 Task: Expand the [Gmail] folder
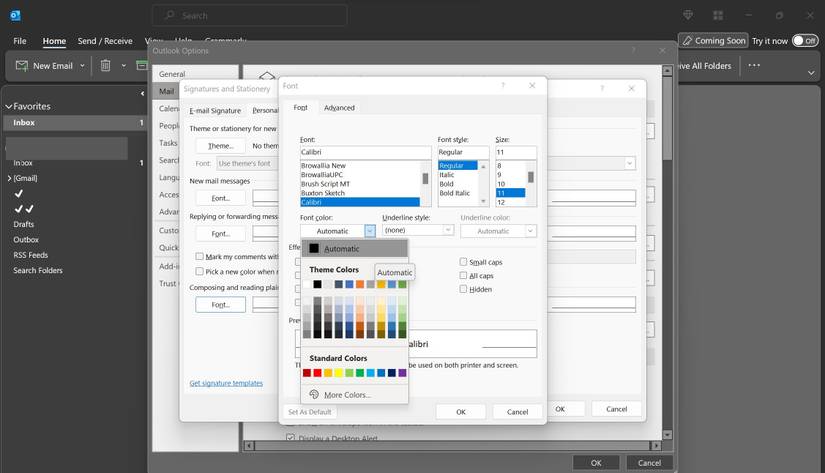[x=9, y=178]
